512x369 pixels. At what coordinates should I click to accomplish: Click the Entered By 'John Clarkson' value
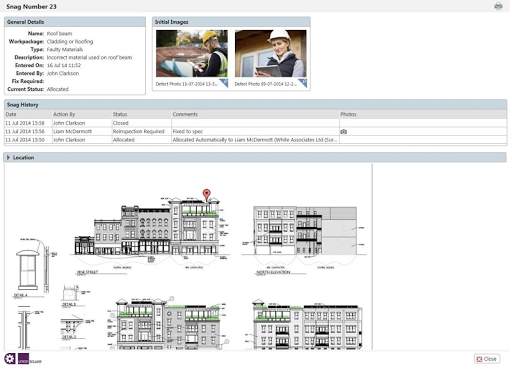point(63,73)
